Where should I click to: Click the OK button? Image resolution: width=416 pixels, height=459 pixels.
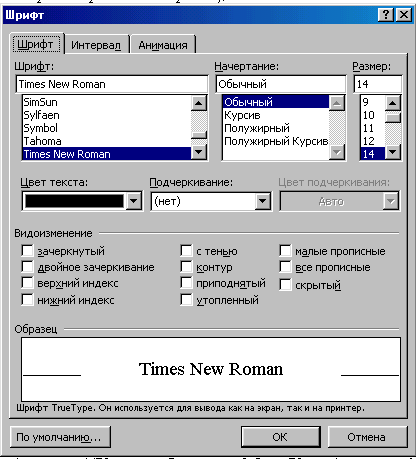click(x=280, y=437)
